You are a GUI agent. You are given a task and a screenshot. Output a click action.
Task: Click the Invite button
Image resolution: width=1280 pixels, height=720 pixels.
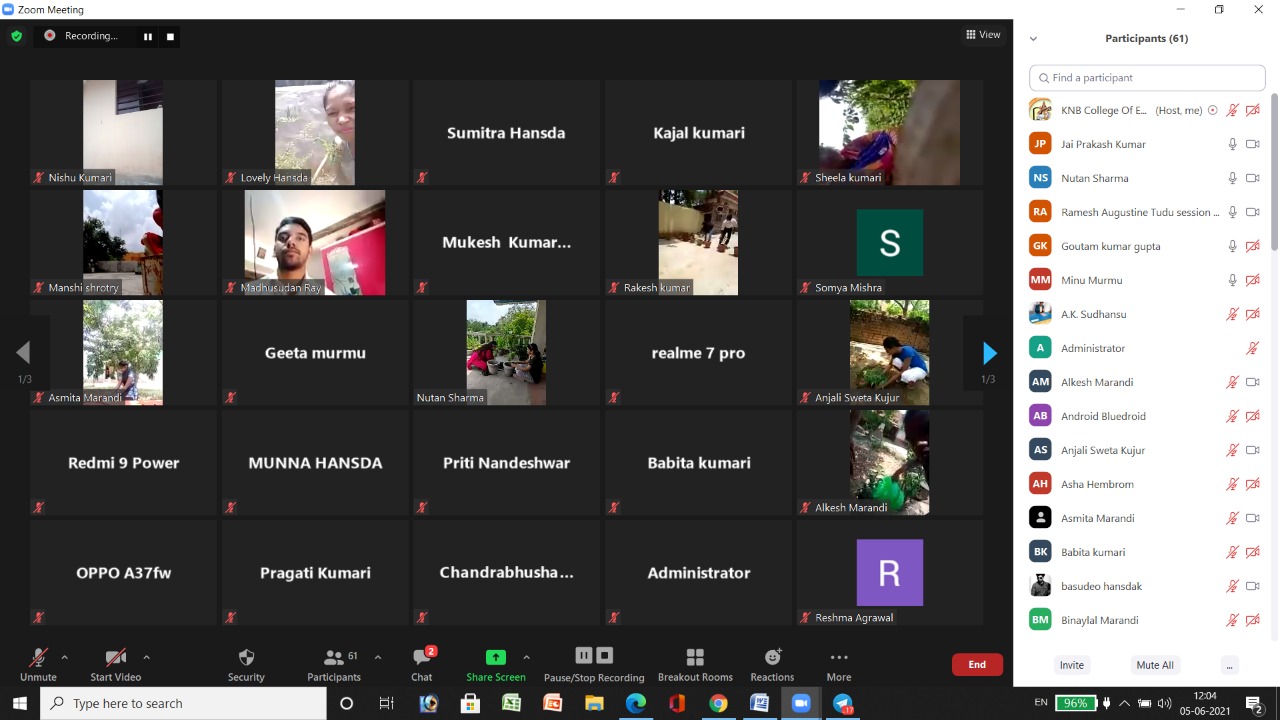point(1072,665)
